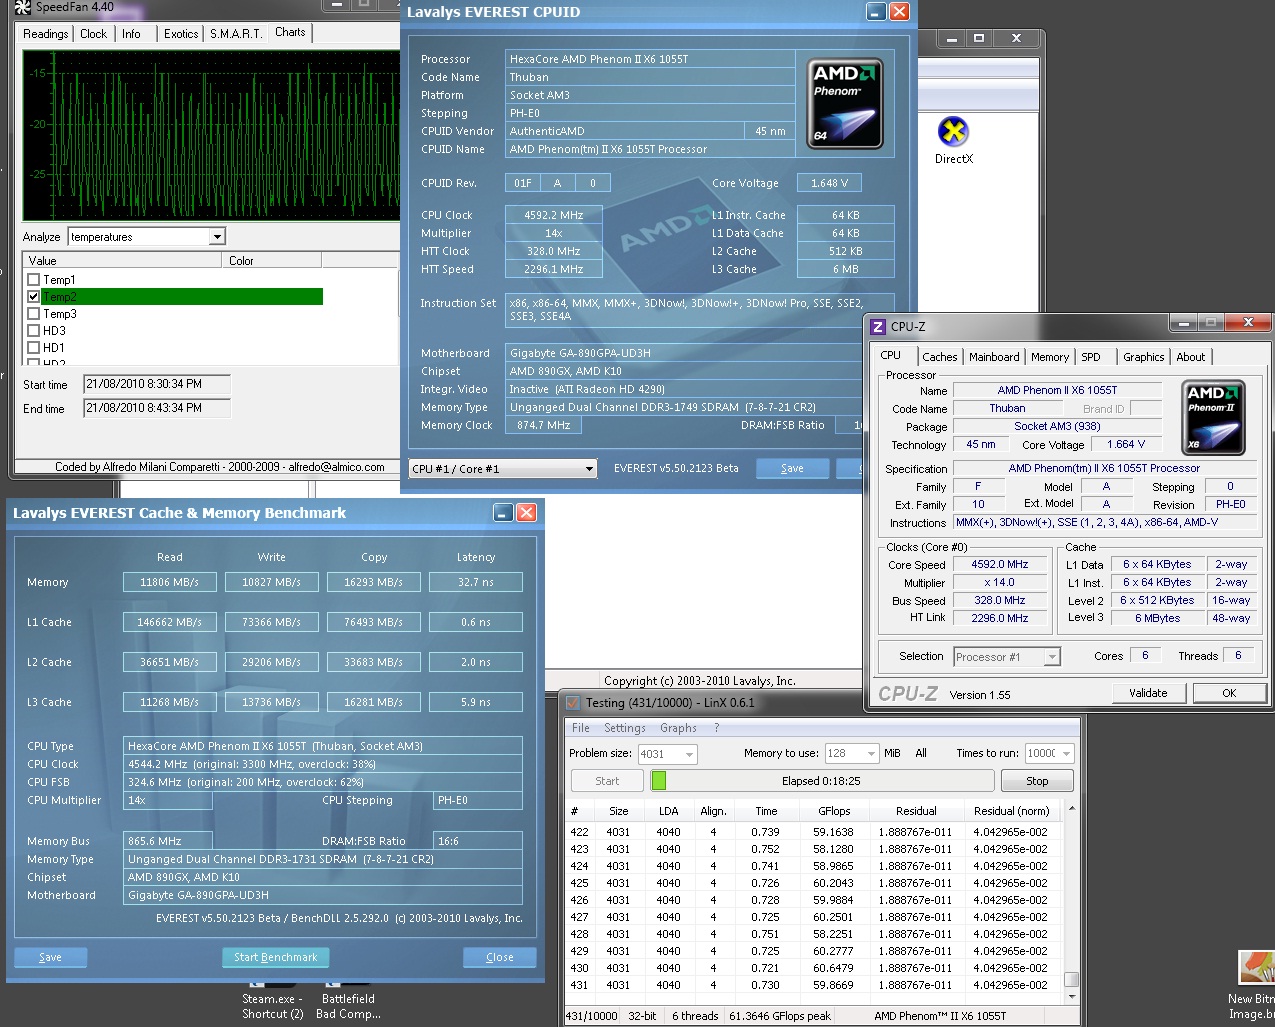Open the About tab in CPU-Z

click(1191, 357)
